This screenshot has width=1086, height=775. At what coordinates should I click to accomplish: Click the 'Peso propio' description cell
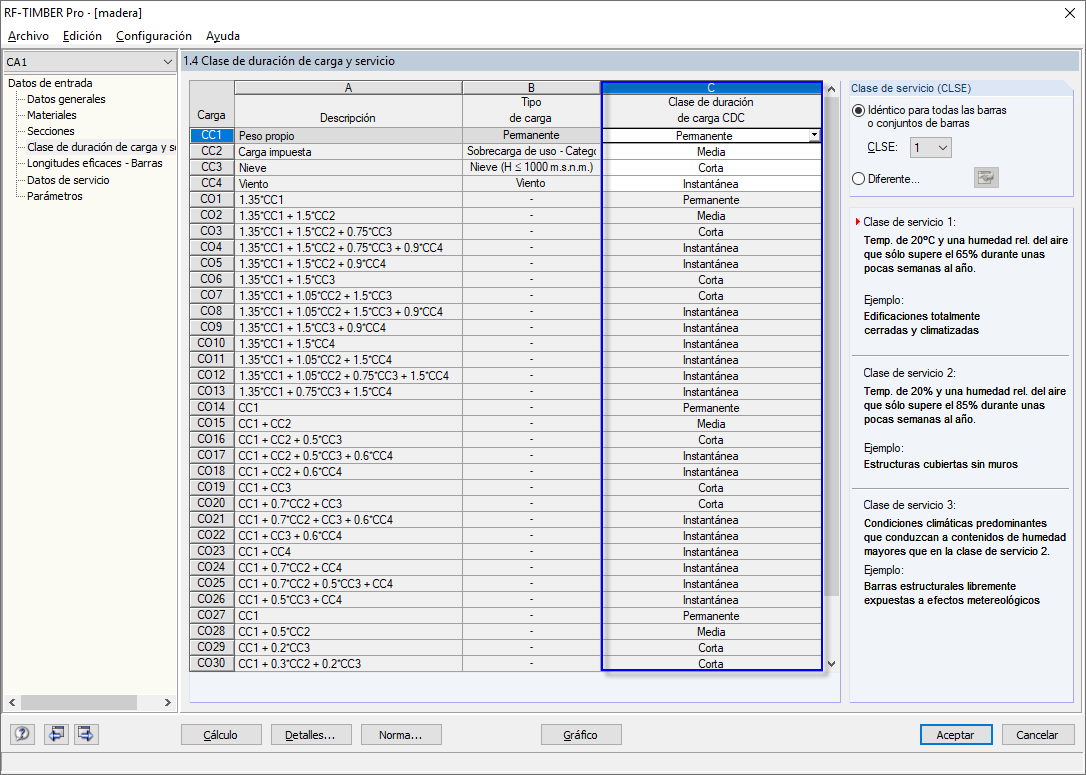(348, 136)
